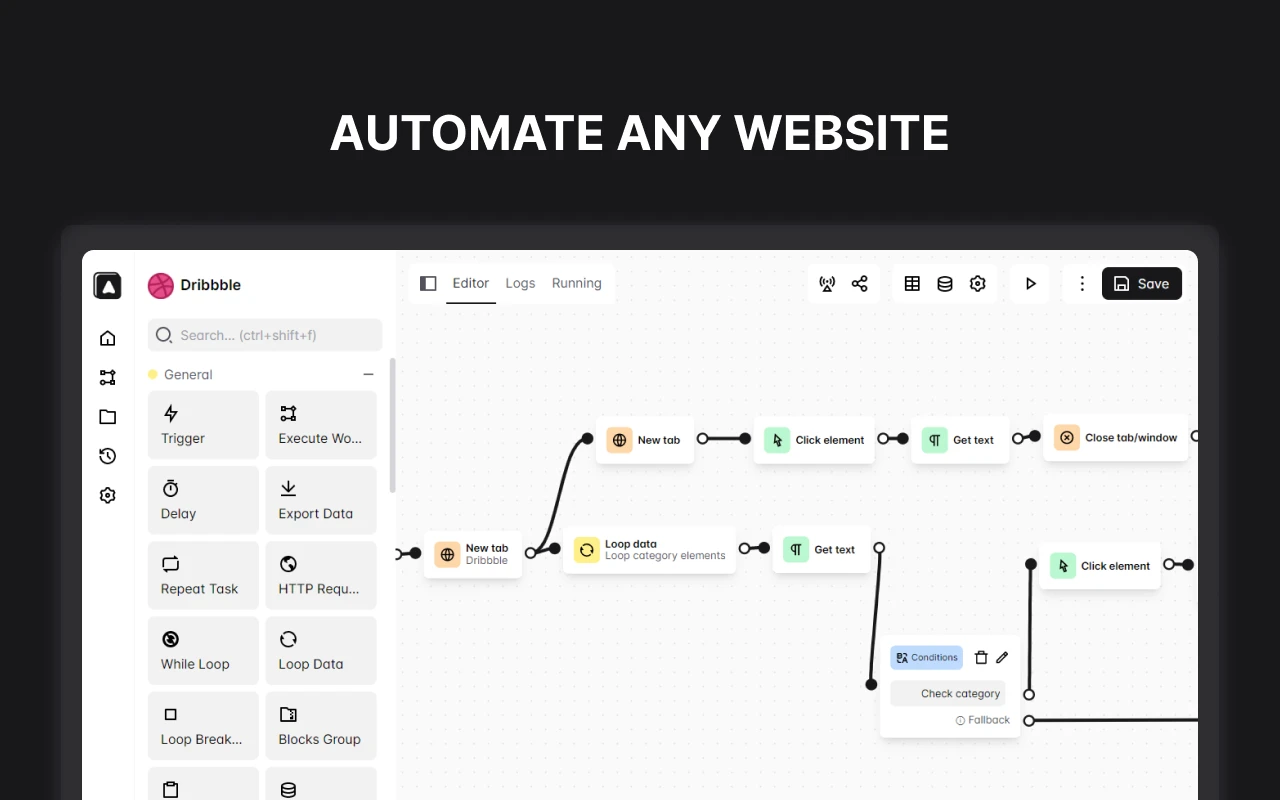This screenshot has height=800, width=1280.
Task: Click the blocks panel scrollbar
Action: click(x=392, y=426)
